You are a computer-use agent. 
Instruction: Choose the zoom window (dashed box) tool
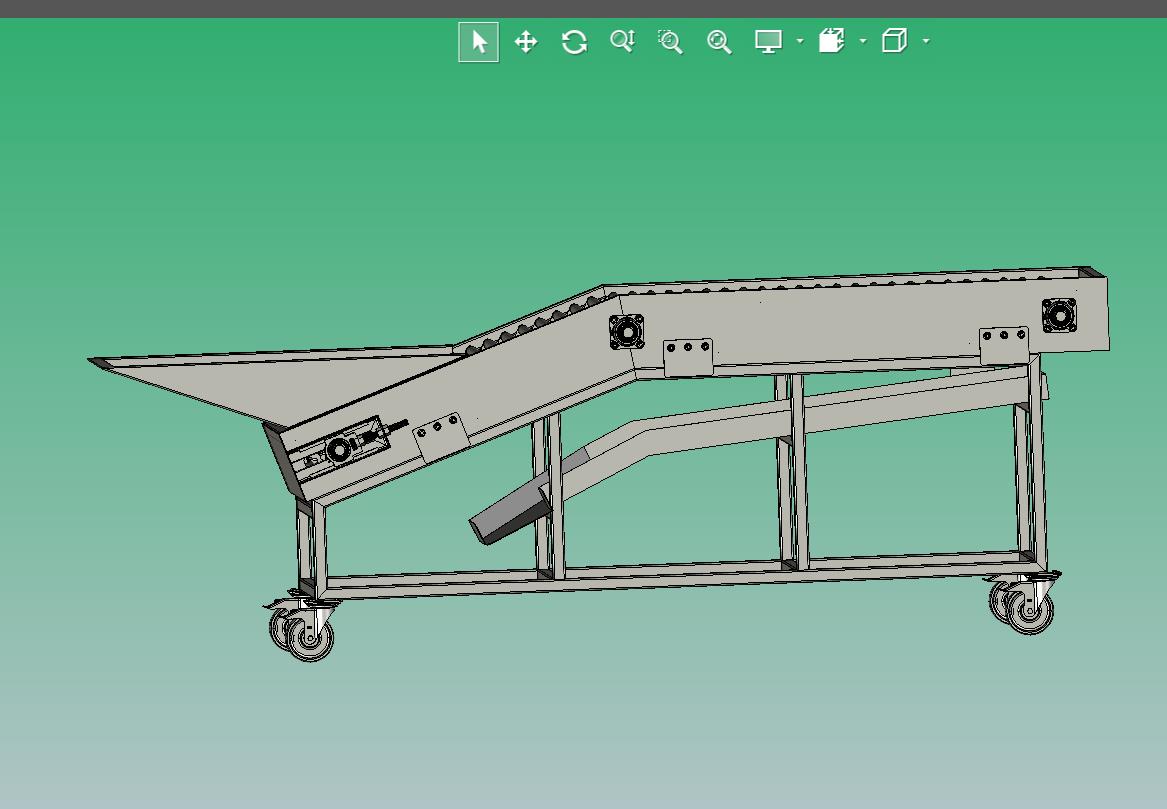pos(671,42)
